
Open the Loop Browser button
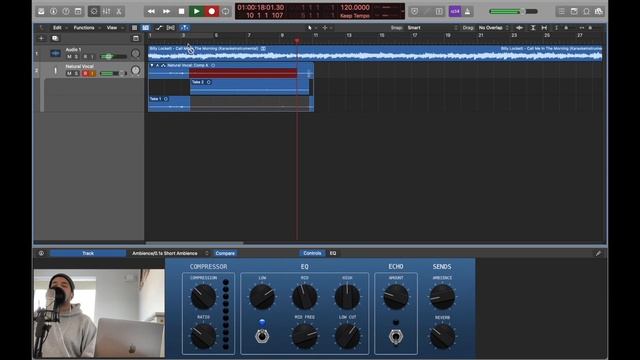point(587,11)
